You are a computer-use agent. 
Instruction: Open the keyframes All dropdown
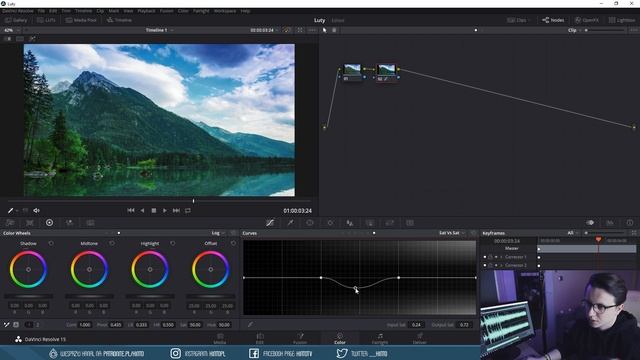[x=573, y=233]
